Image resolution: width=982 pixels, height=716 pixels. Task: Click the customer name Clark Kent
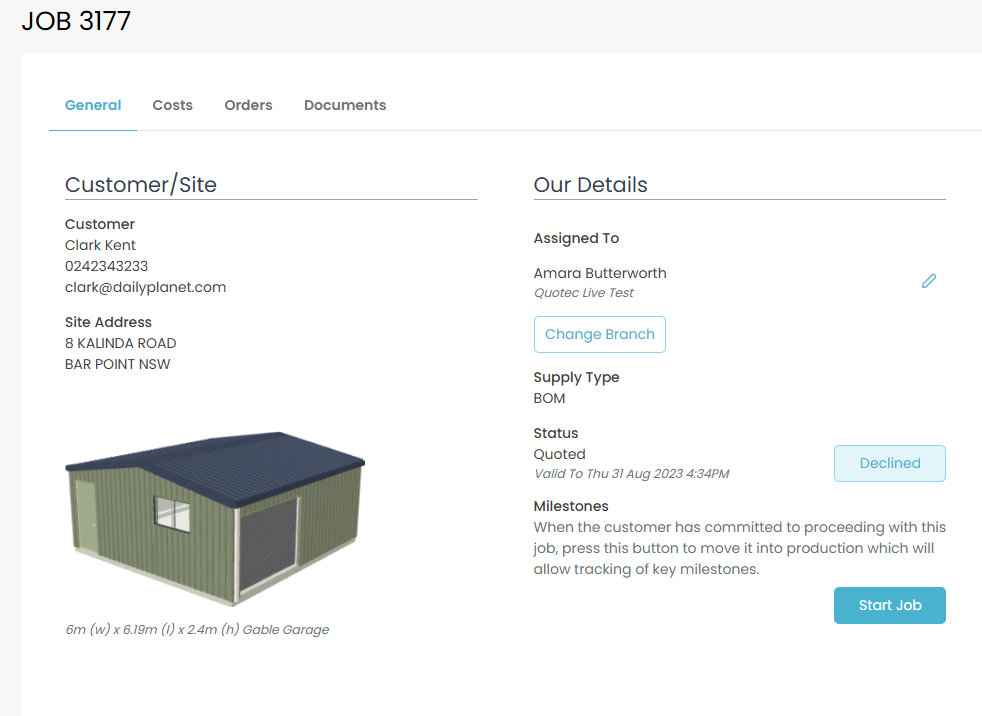(100, 245)
